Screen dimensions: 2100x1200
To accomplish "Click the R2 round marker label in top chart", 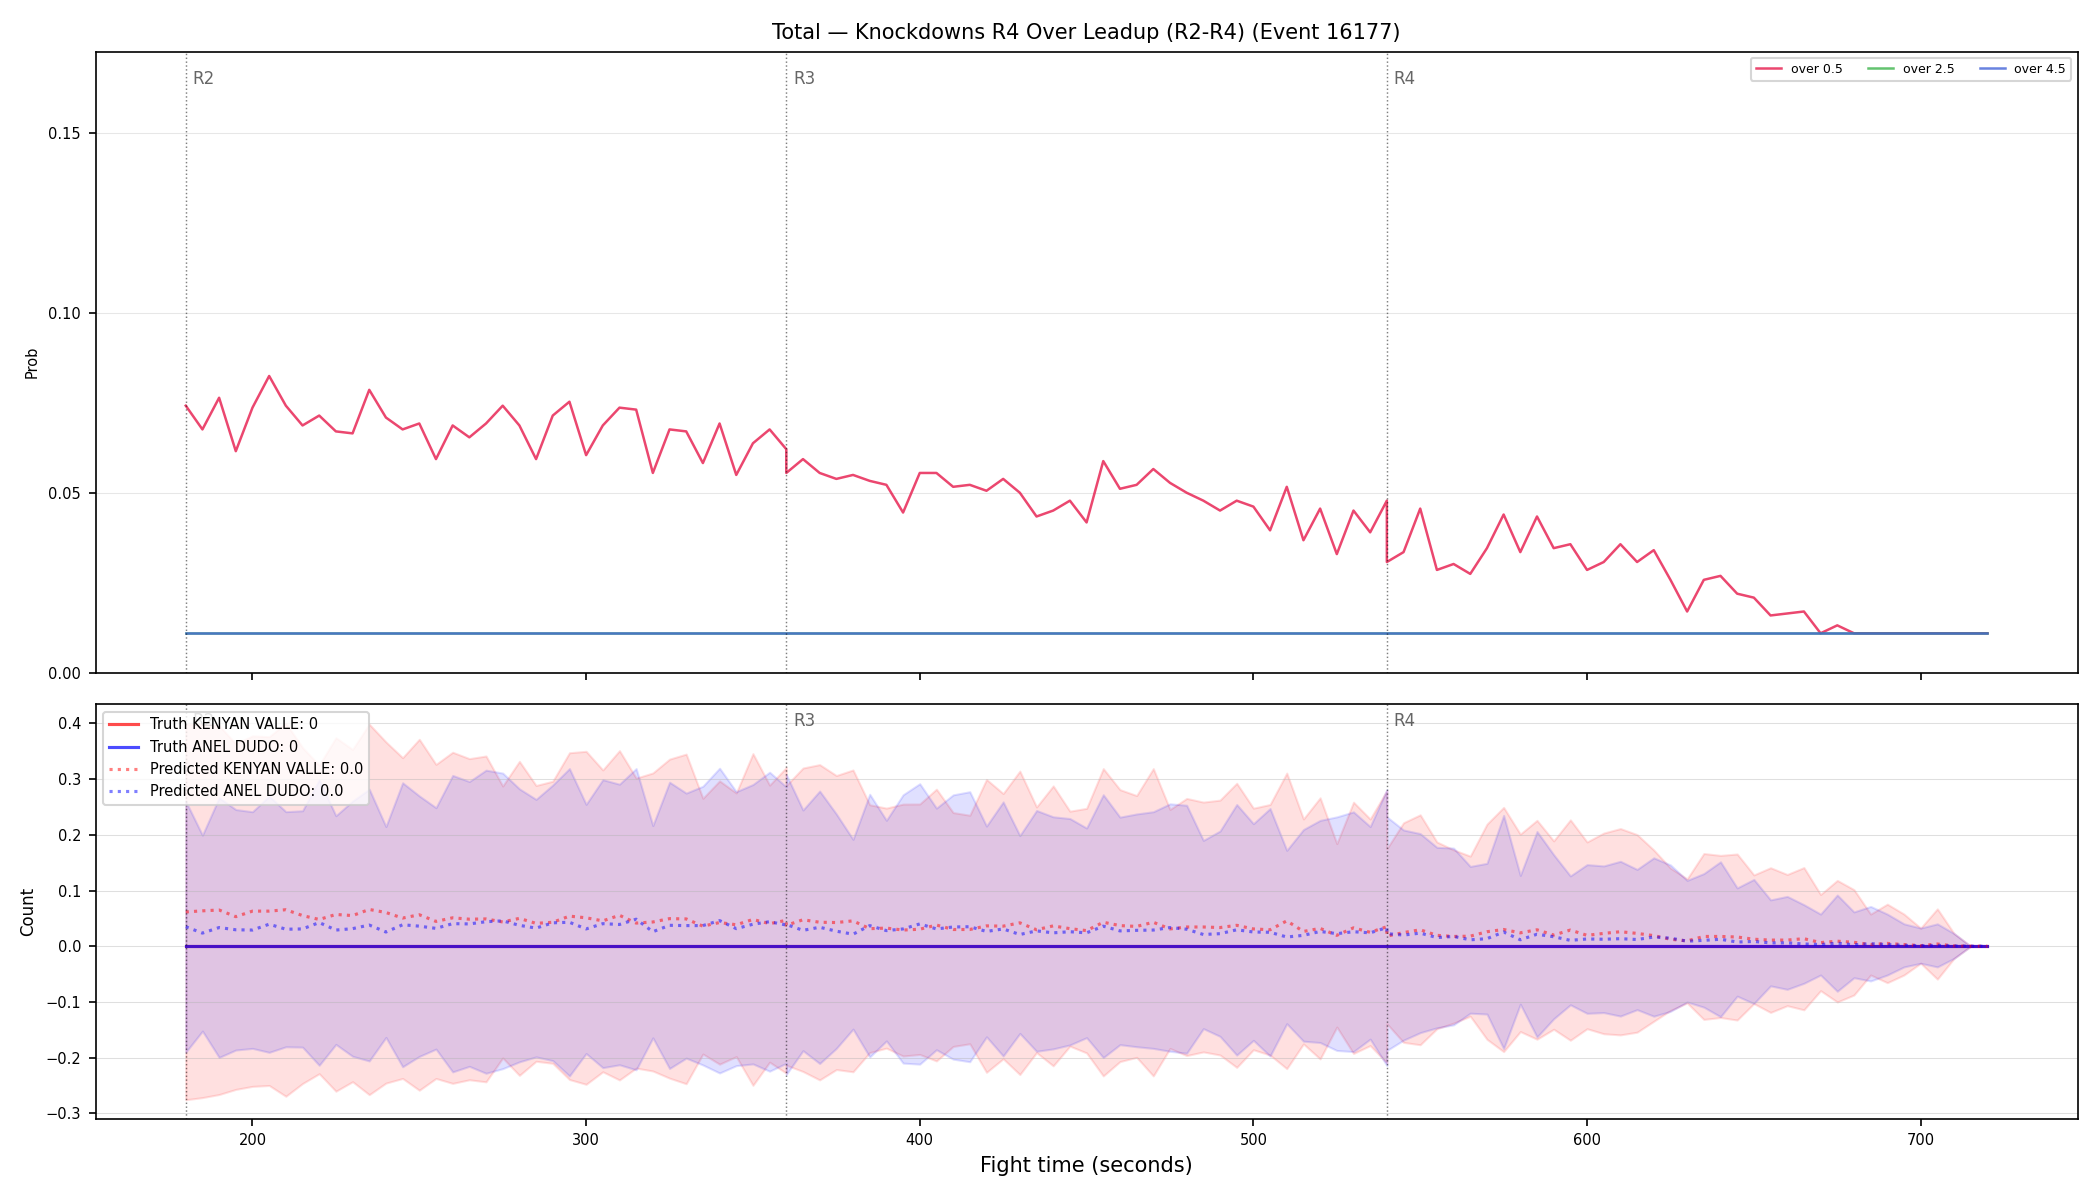I will 203,78.
